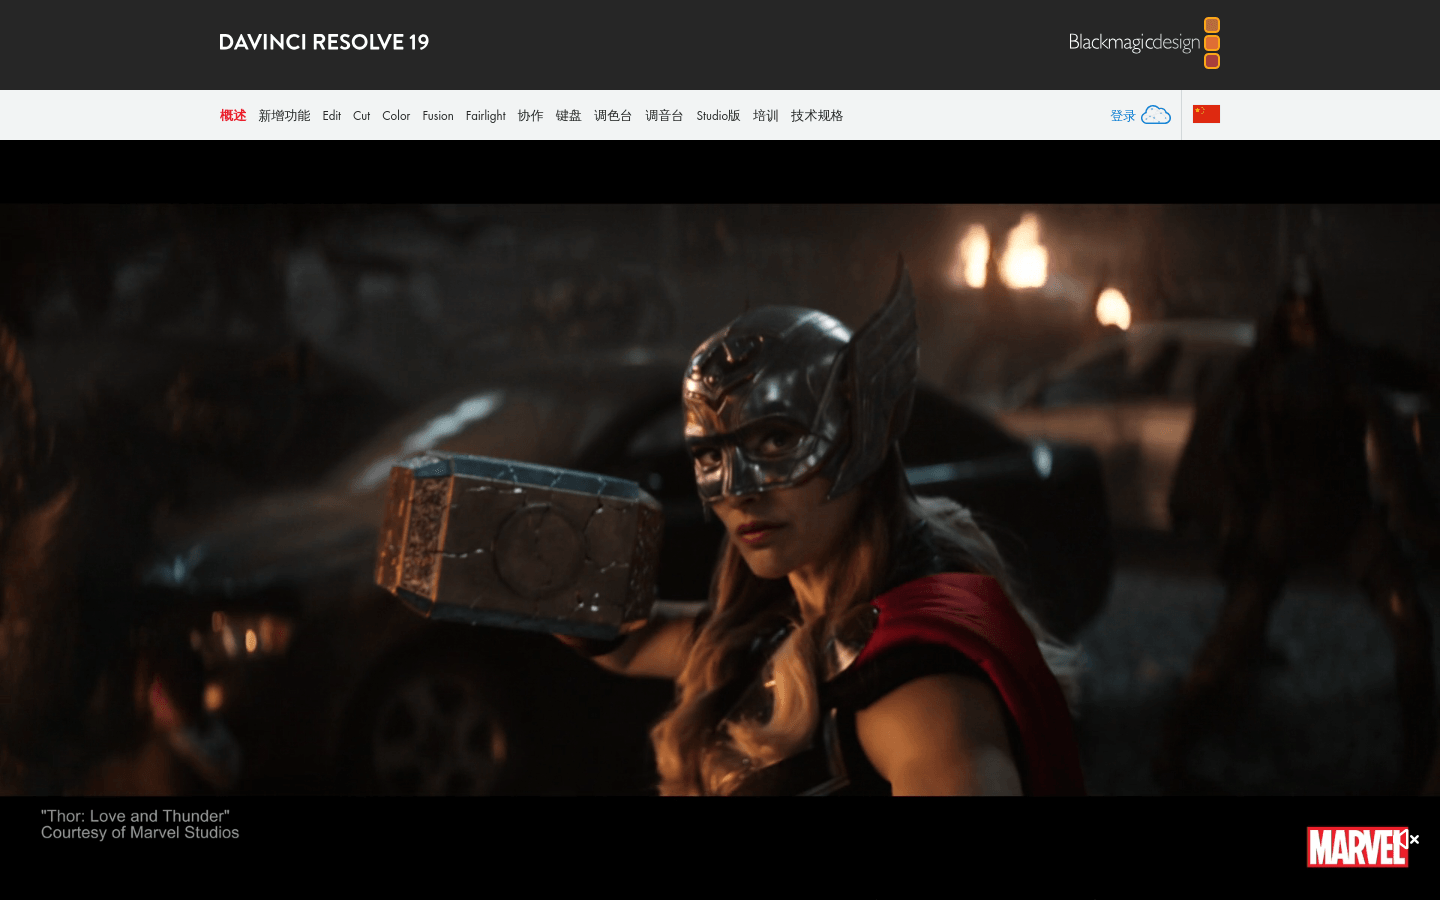
Task: Open the 调音台 consoles tab
Action: (664, 116)
